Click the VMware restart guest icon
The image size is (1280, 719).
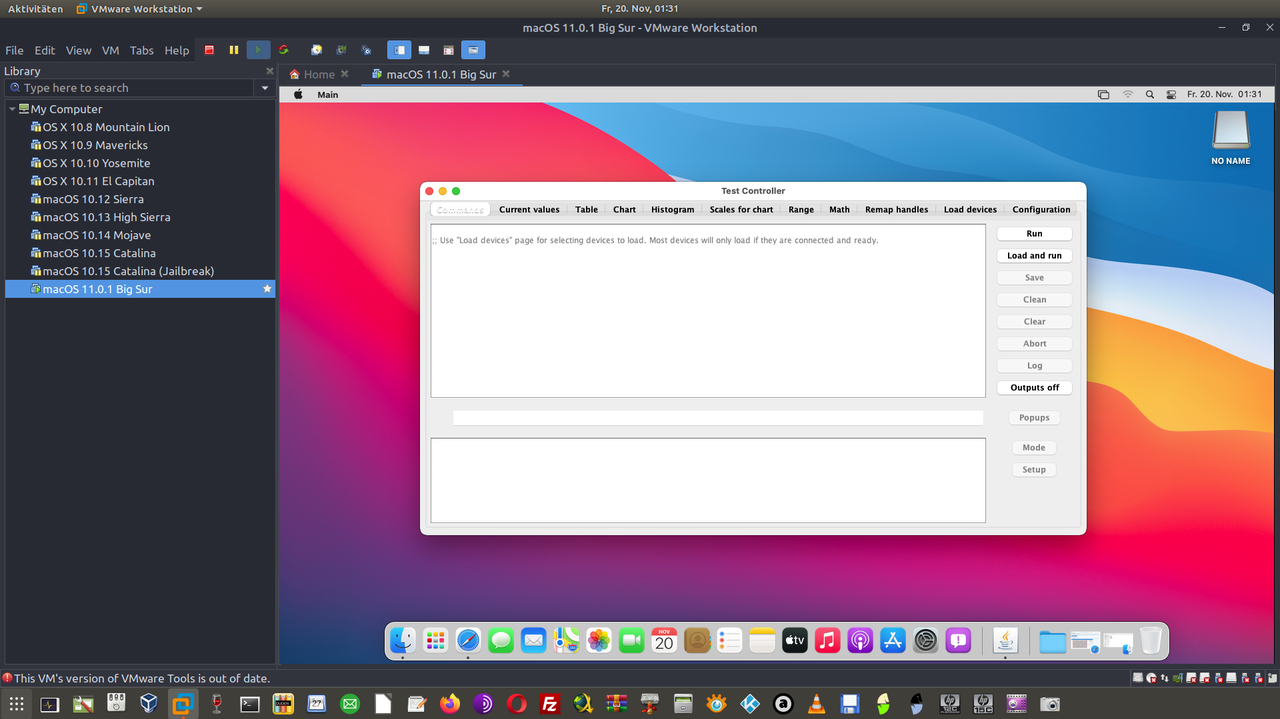pos(284,50)
